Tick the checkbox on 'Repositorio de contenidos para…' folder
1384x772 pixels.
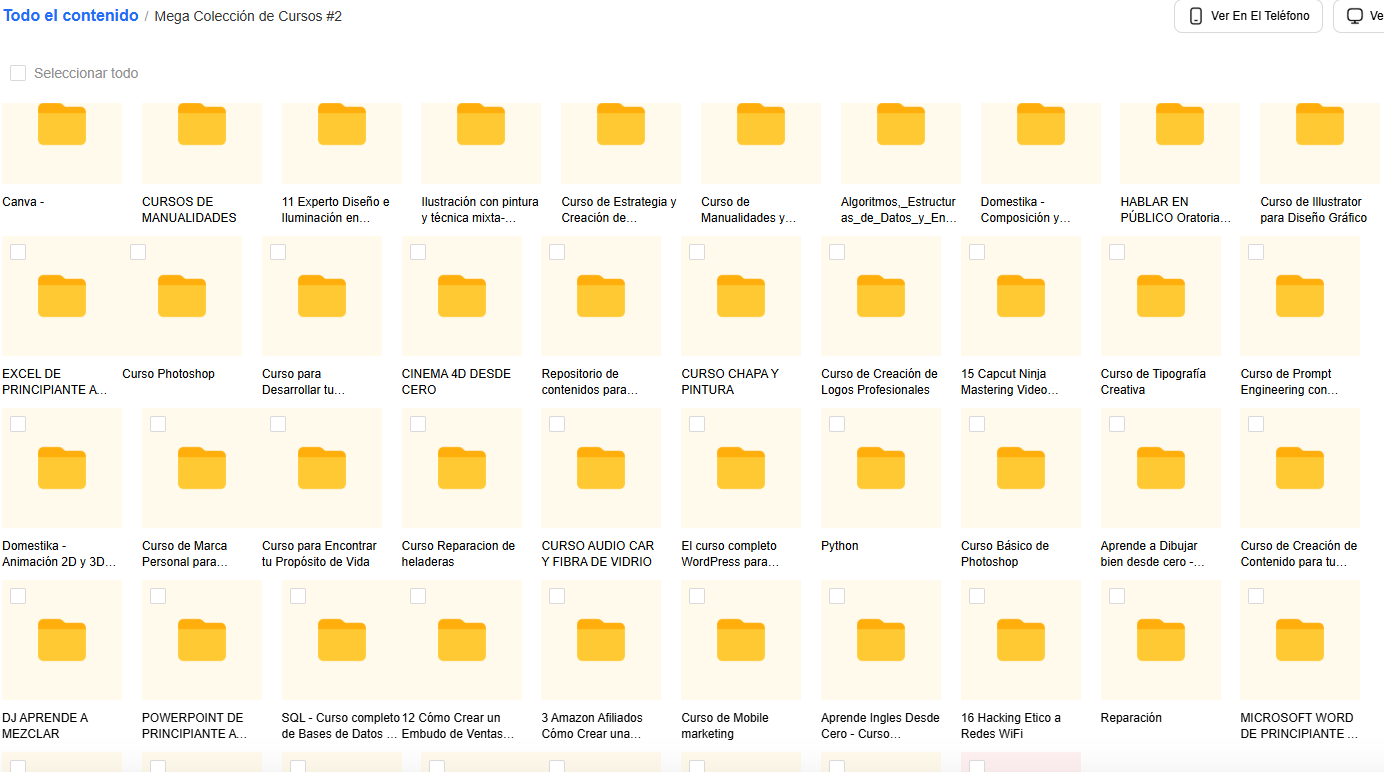[557, 252]
